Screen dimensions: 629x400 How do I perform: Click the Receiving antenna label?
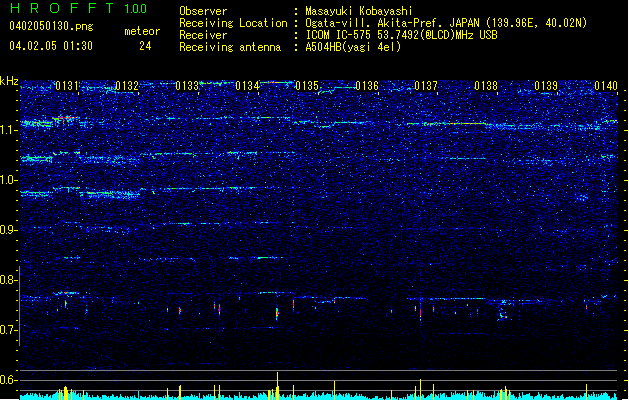point(230,47)
